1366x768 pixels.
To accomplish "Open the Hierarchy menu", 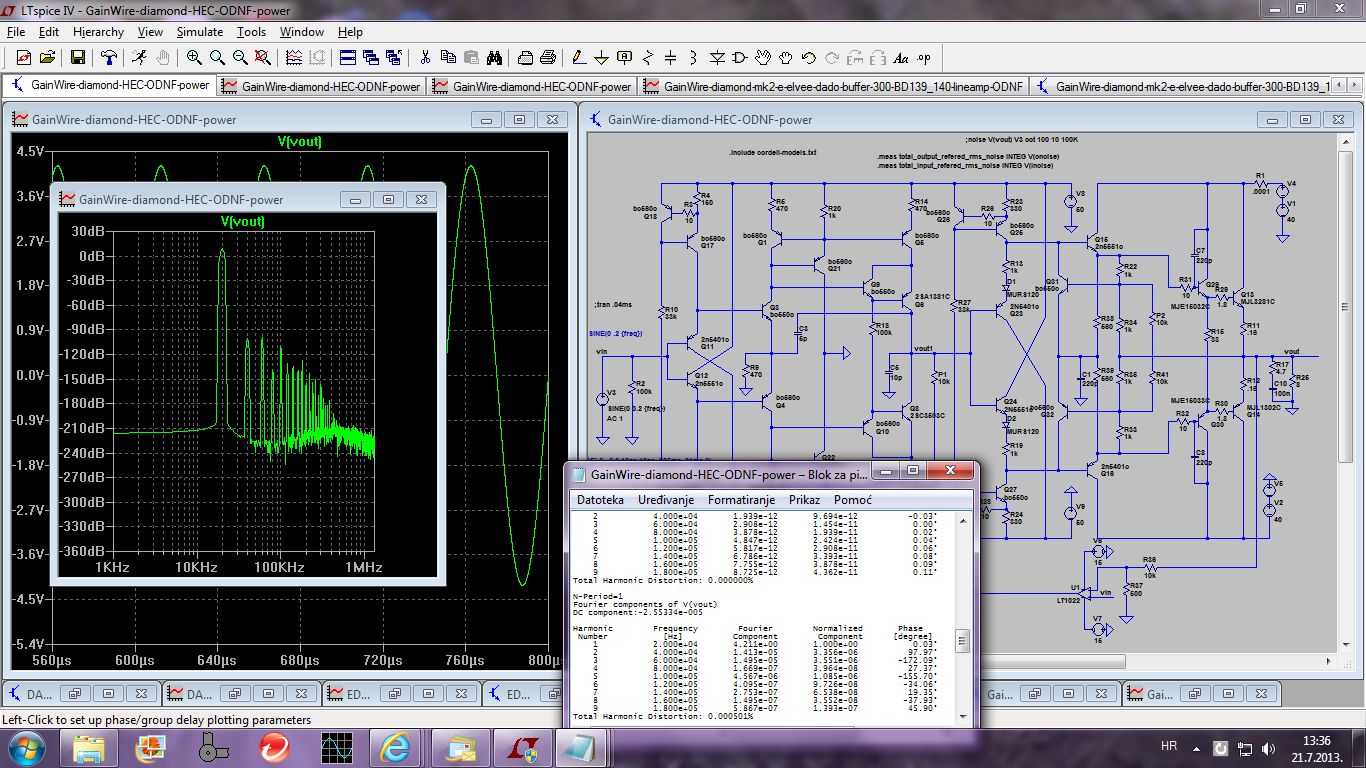I will (x=98, y=32).
